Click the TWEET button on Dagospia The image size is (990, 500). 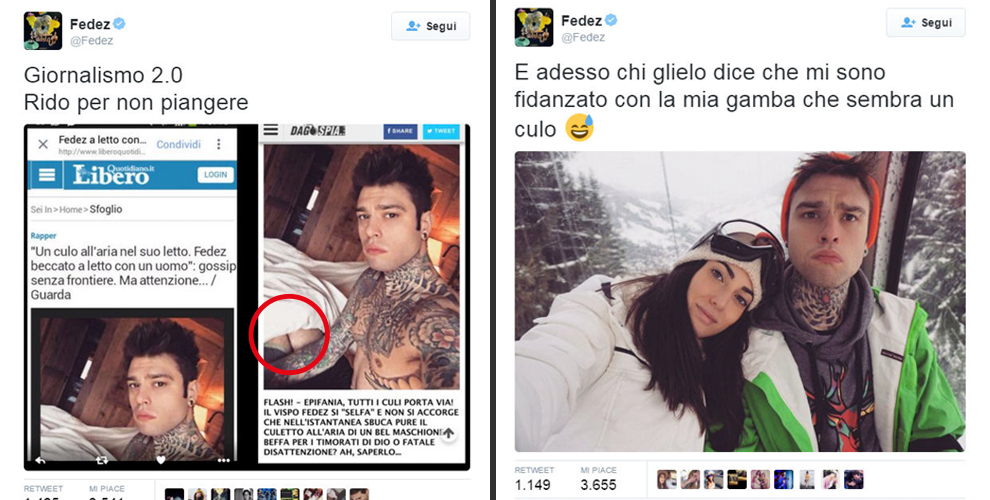pyautogui.click(x=441, y=131)
